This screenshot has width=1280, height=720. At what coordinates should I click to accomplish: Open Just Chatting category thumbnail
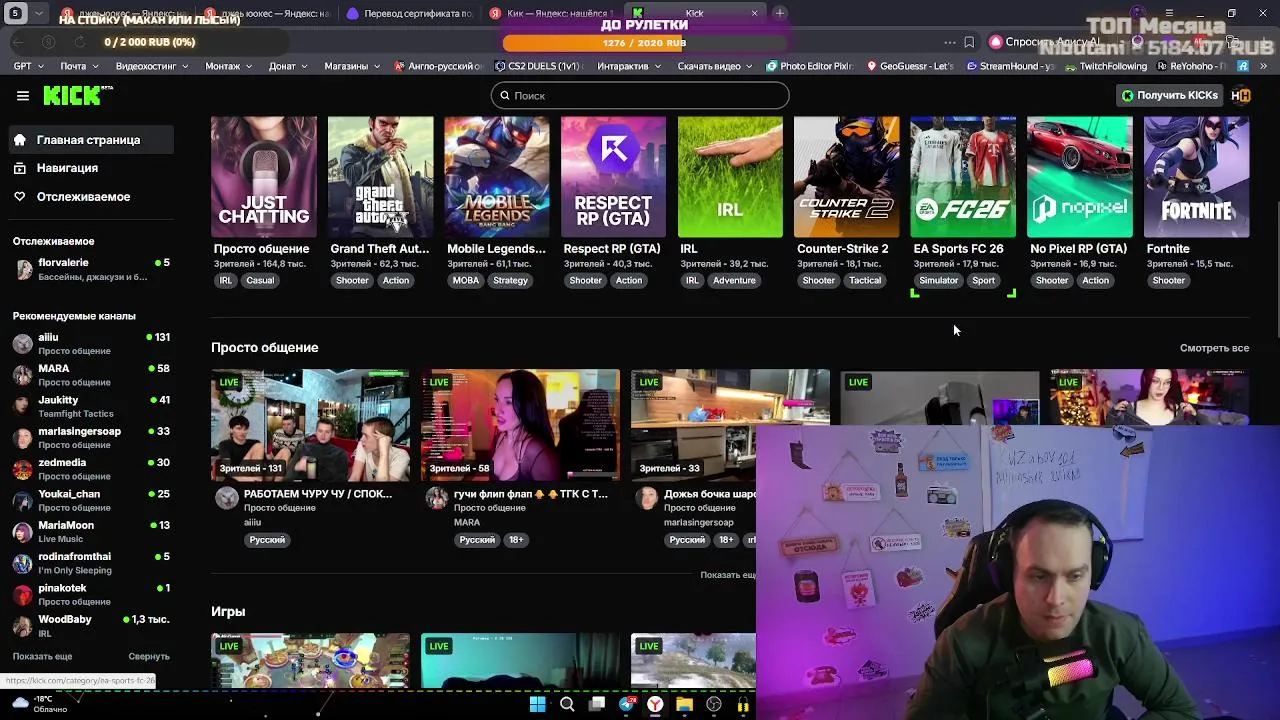tap(264, 177)
